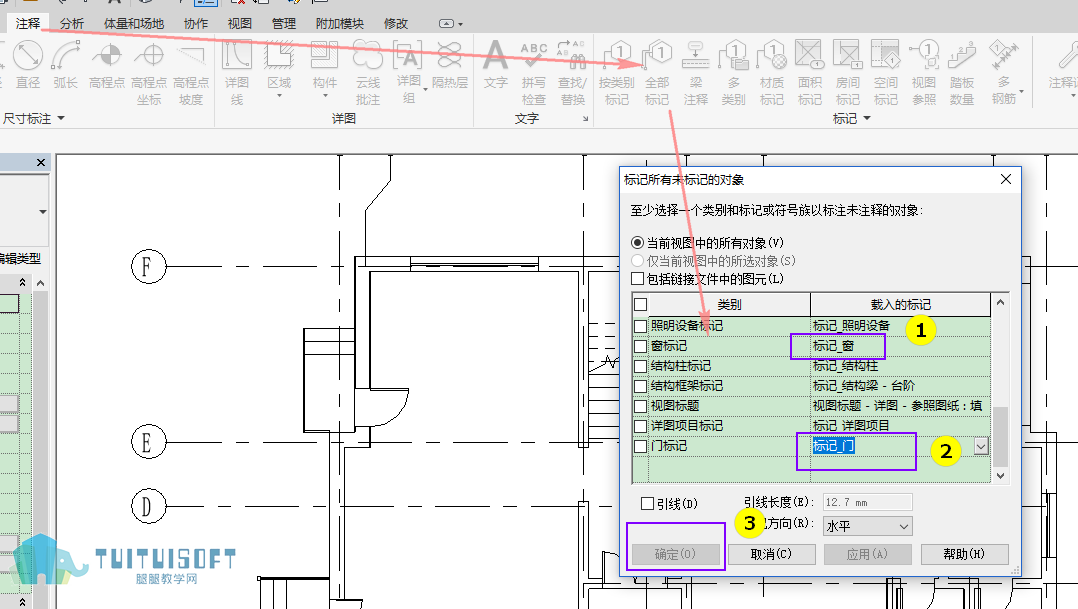
Task: Check the 照明设备标记 category row
Action: click(641, 326)
